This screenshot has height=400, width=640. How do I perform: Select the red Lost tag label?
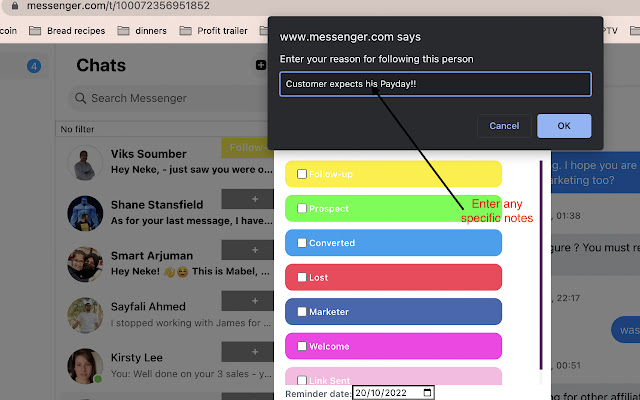pyautogui.click(x=393, y=277)
